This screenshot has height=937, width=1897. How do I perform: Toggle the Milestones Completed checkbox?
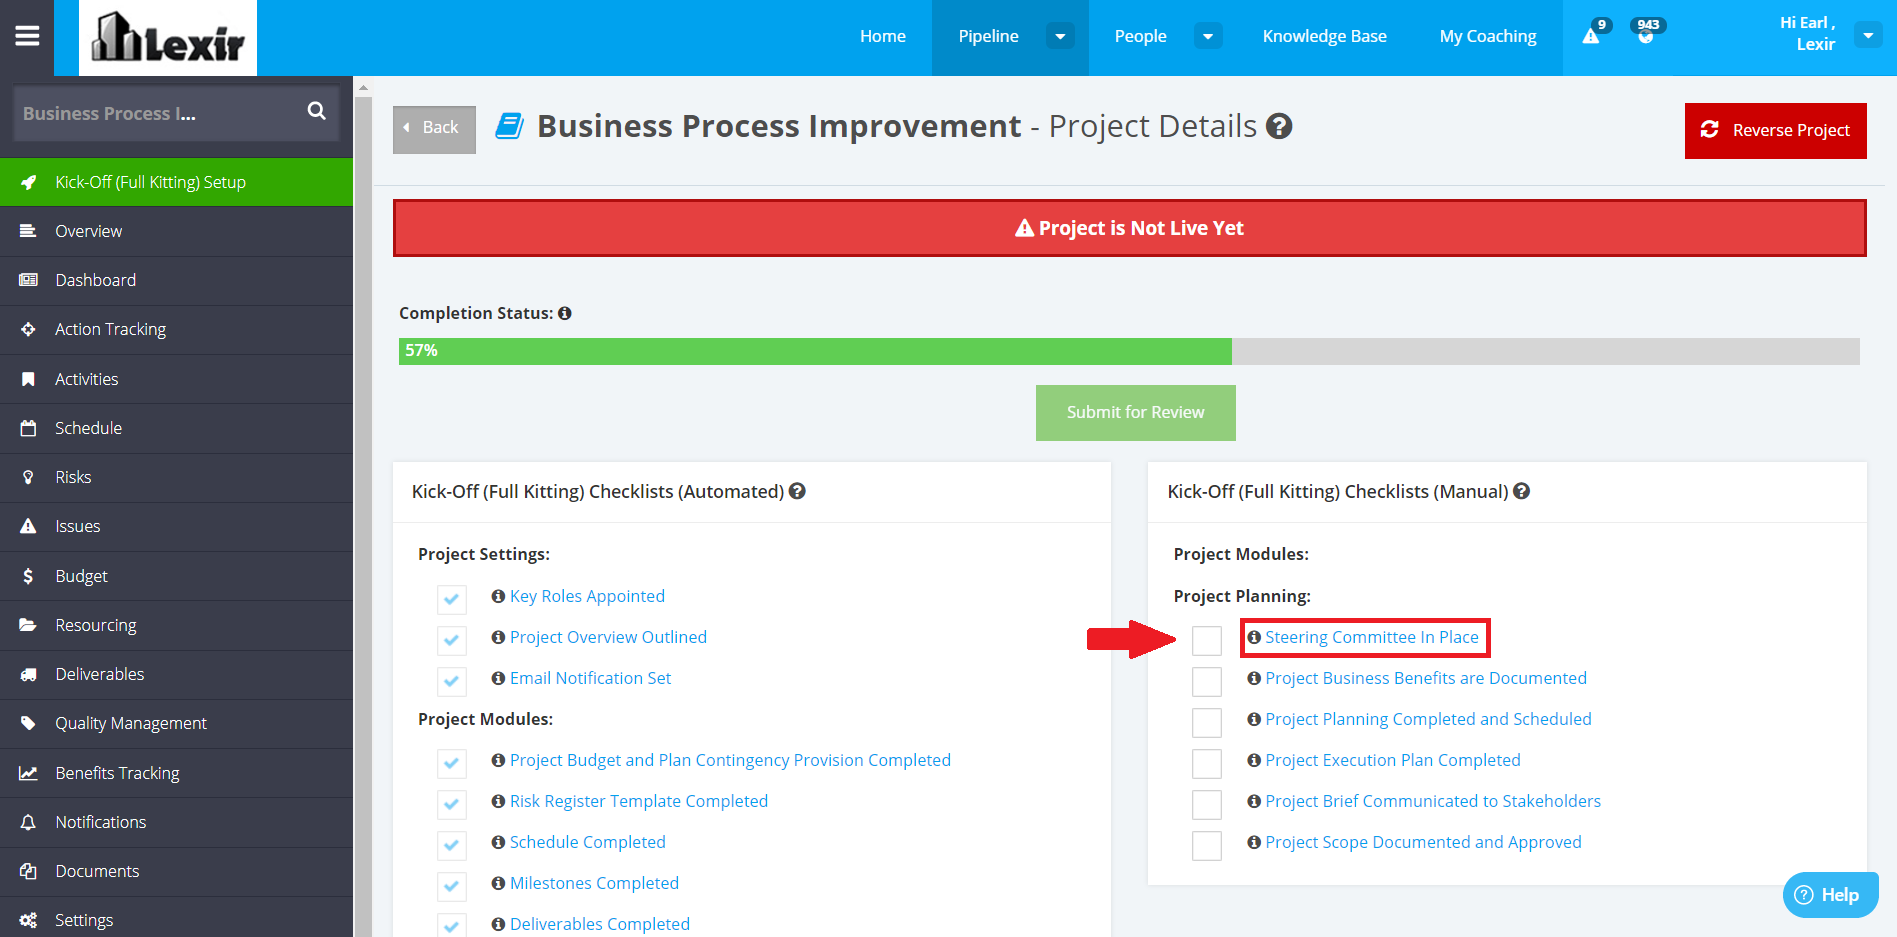point(452,886)
